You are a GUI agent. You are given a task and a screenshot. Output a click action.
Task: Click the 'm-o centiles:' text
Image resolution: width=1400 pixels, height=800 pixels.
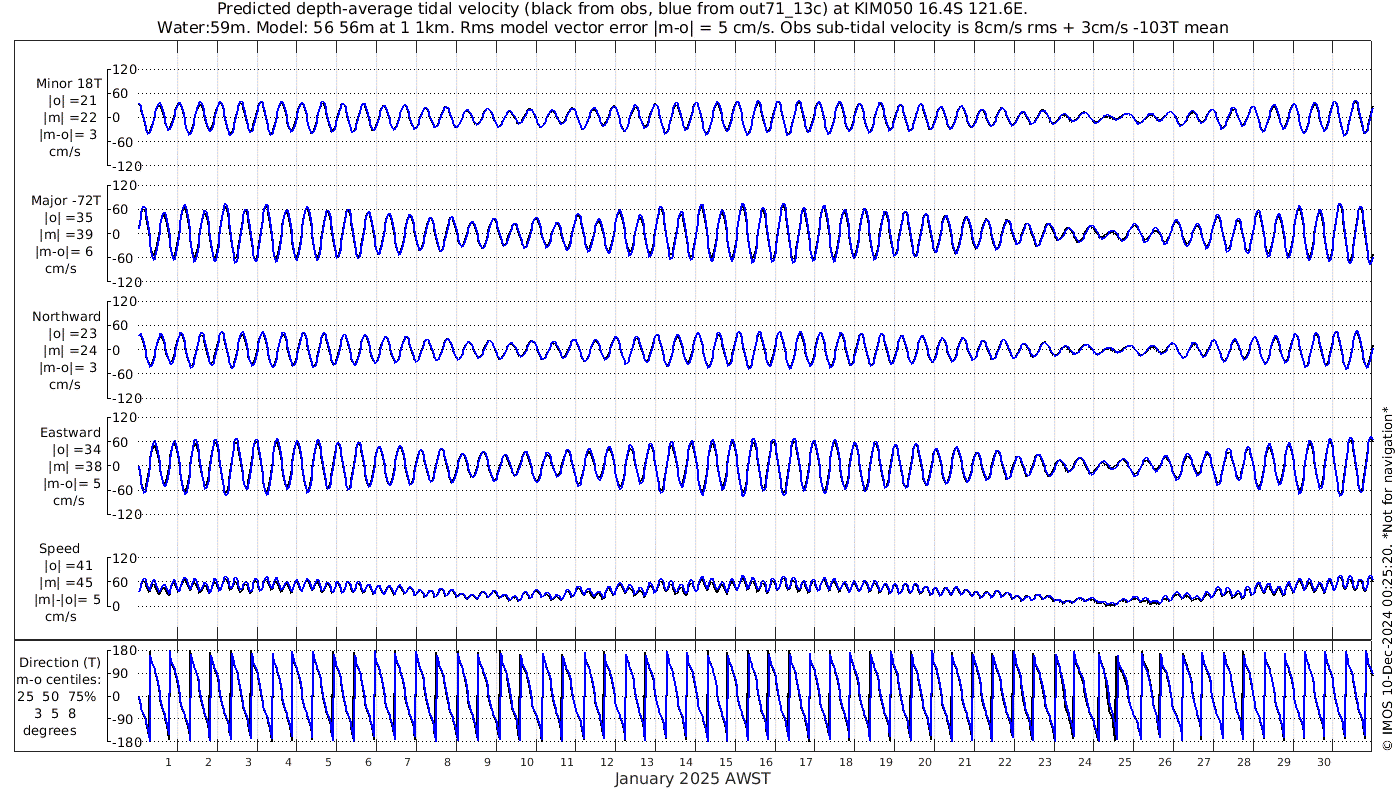pyautogui.click(x=60, y=680)
